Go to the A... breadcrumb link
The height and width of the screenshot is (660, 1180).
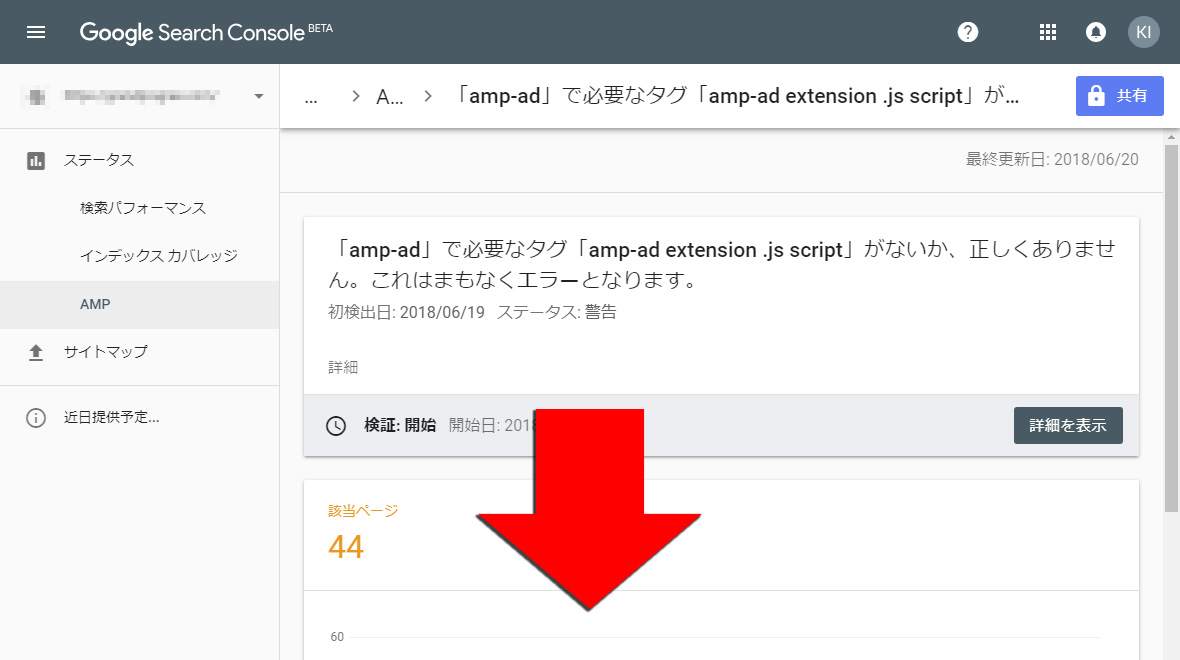389,97
